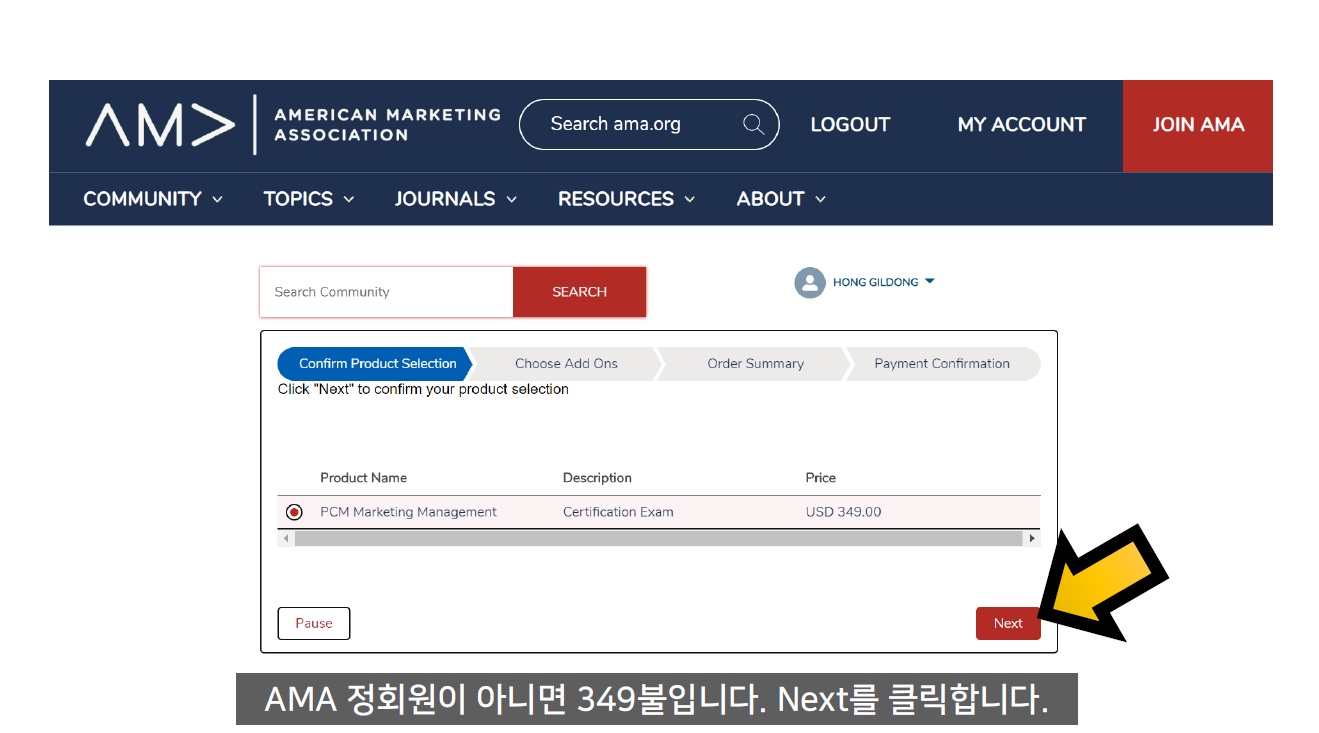Click the Search ama.org field
Image resolution: width=1319 pixels, height=733 pixels.
pyautogui.click(x=648, y=125)
